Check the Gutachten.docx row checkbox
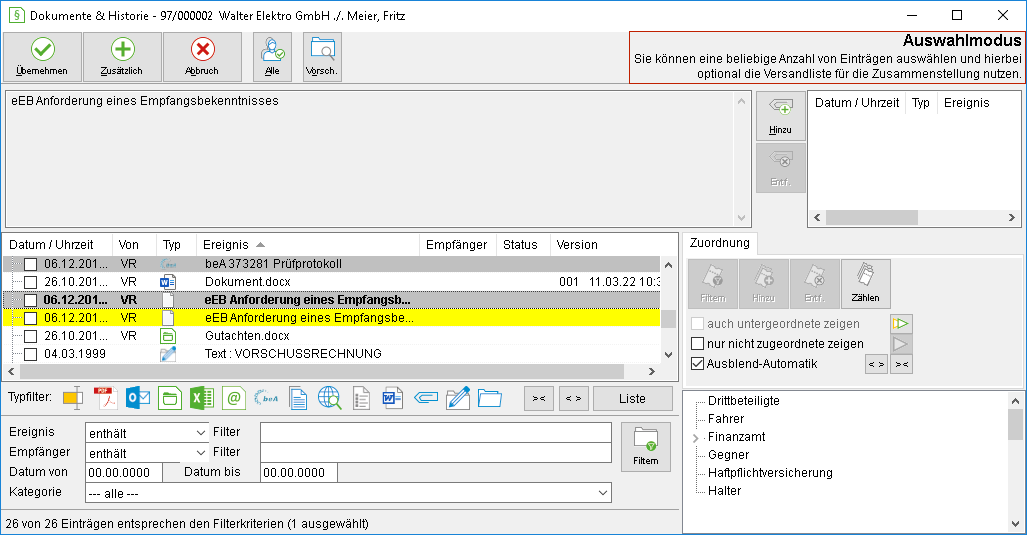 (x=30, y=336)
